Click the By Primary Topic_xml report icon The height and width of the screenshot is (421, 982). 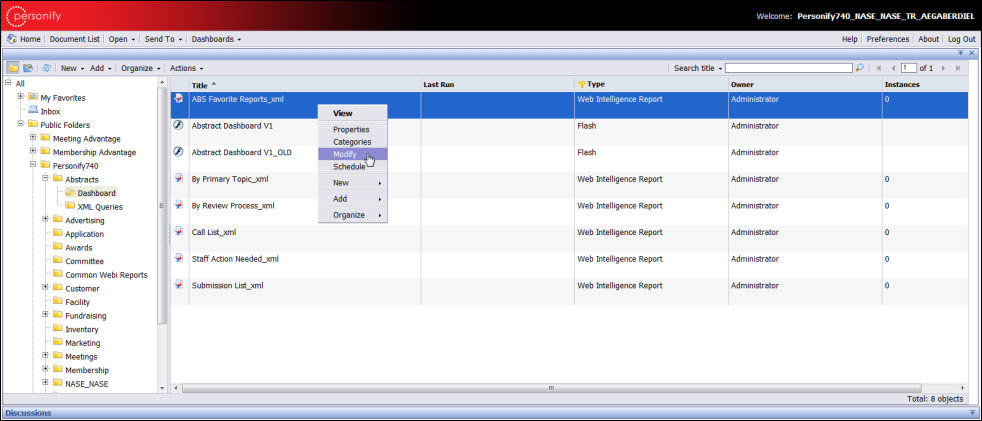(x=178, y=179)
